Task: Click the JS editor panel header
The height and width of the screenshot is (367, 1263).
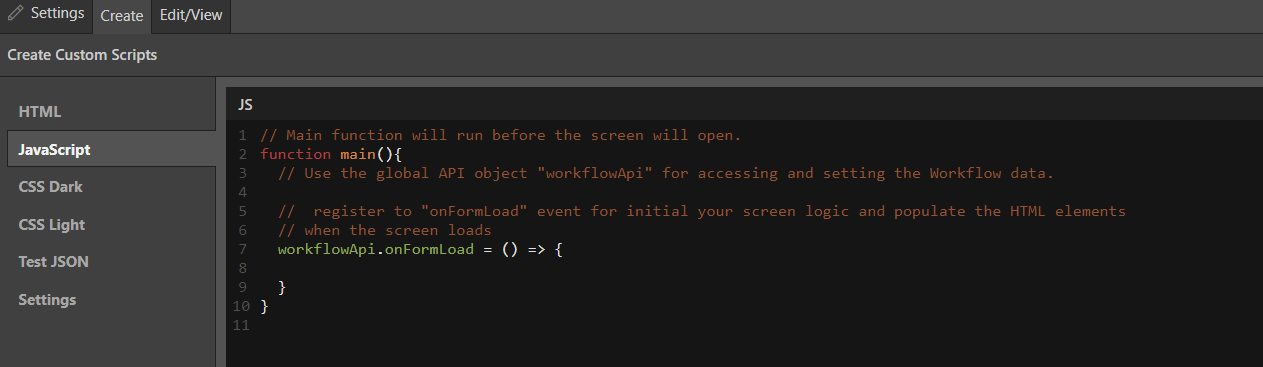Action: pyautogui.click(x=744, y=104)
